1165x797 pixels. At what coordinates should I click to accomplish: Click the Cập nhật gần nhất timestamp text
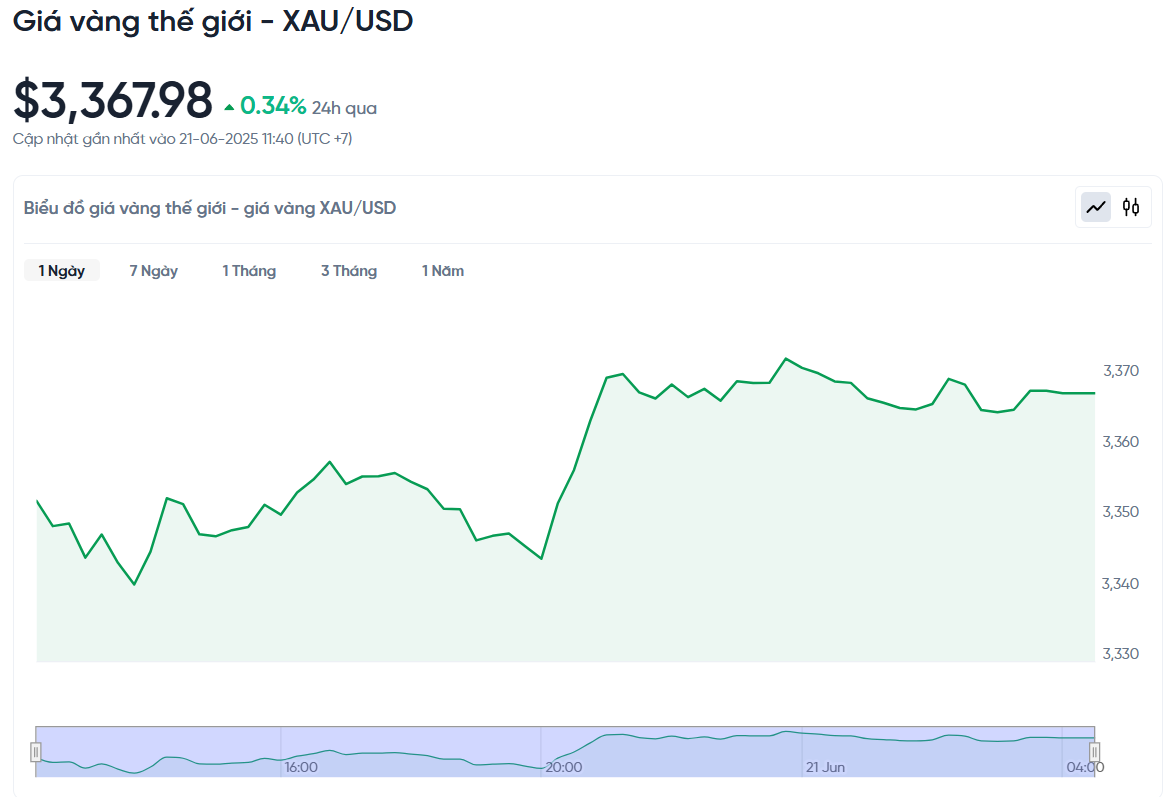coord(183,139)
